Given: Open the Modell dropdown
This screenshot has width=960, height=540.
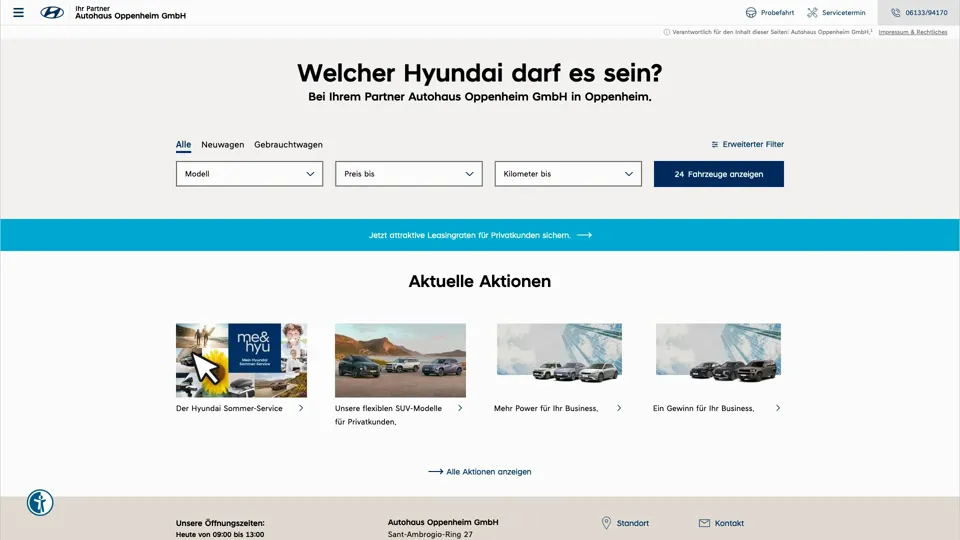Looking at the screenshot, I should pyautogui.click(x=249, y=174).
